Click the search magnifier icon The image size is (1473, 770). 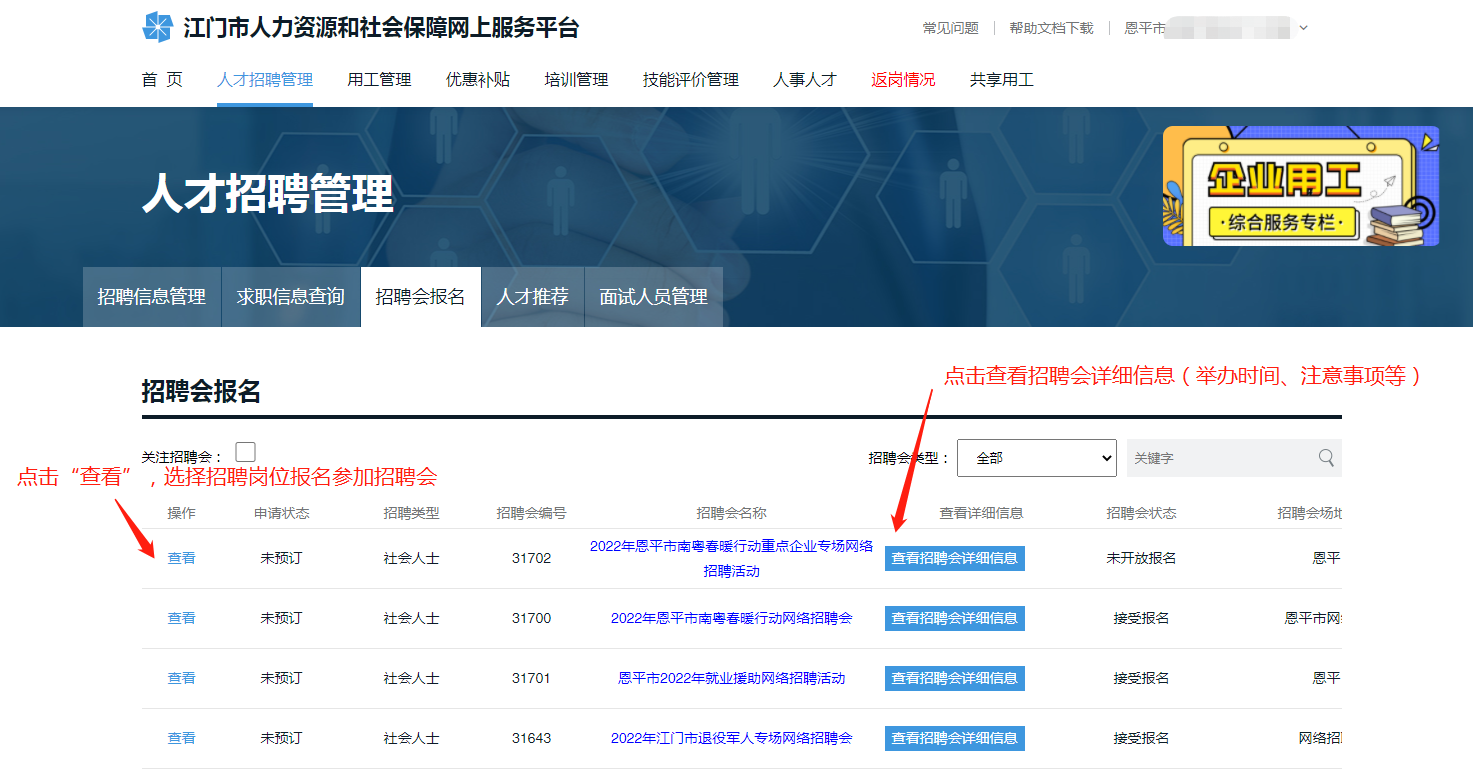pos(1326,458)
